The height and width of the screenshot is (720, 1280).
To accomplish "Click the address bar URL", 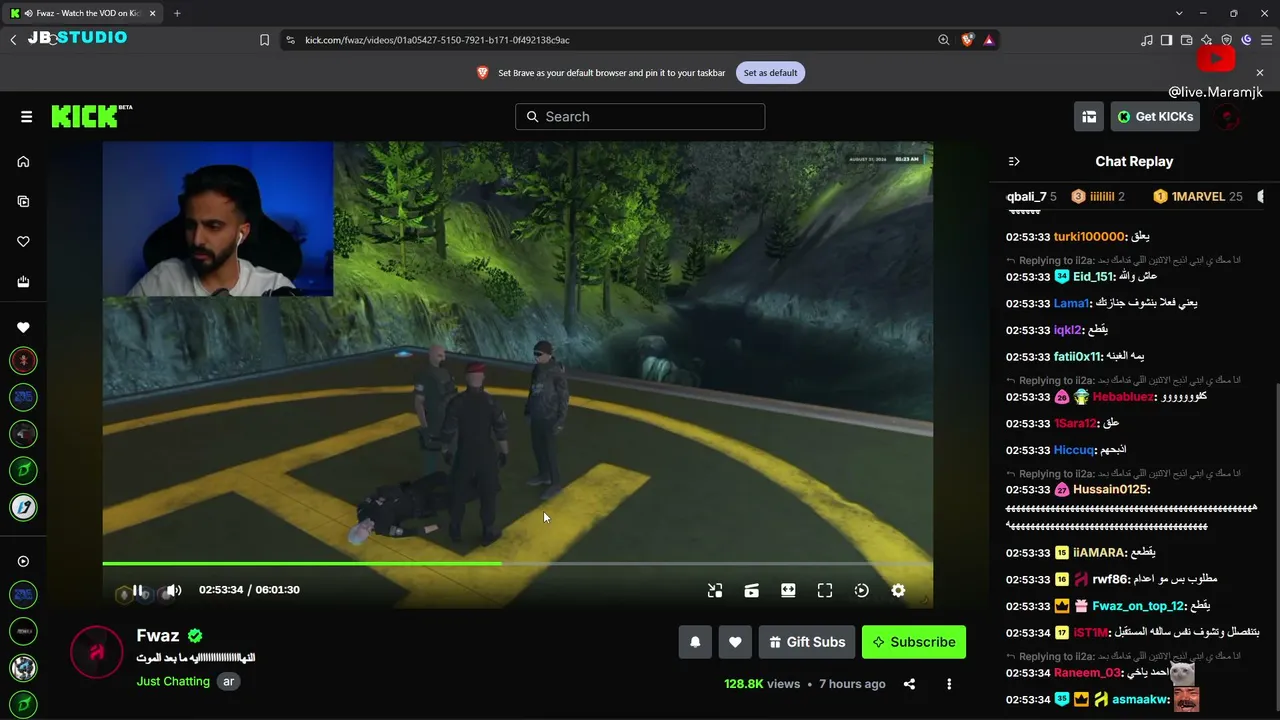I will coord(437,40).
